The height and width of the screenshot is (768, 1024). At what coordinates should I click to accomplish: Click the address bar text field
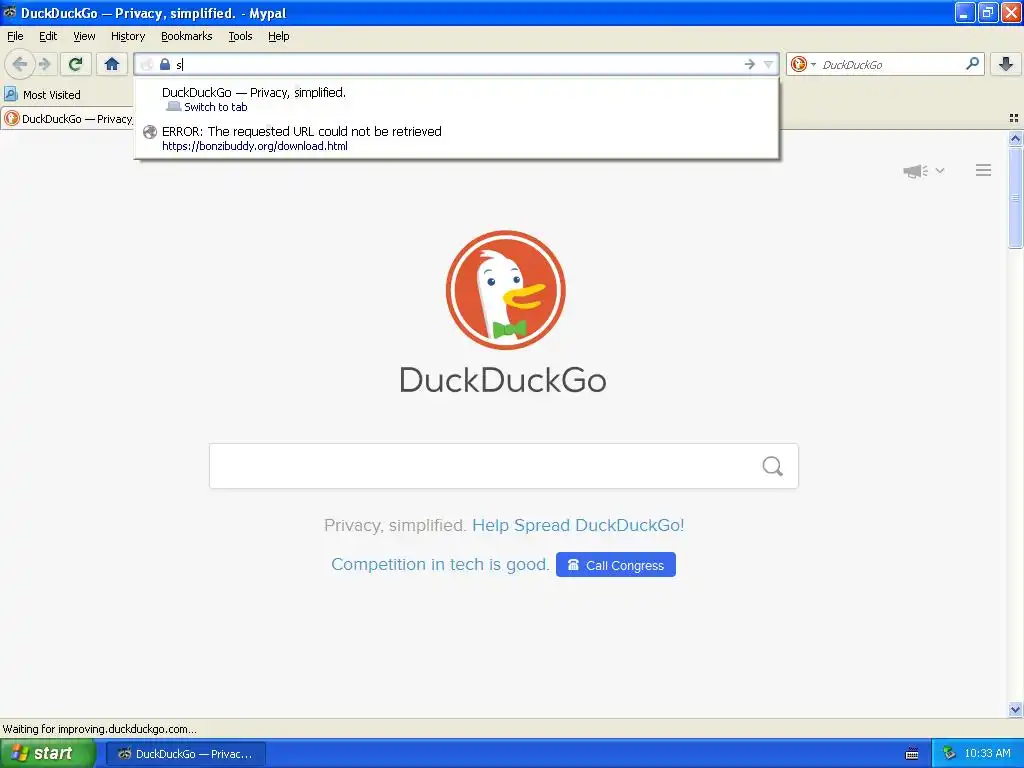point(457,64)
